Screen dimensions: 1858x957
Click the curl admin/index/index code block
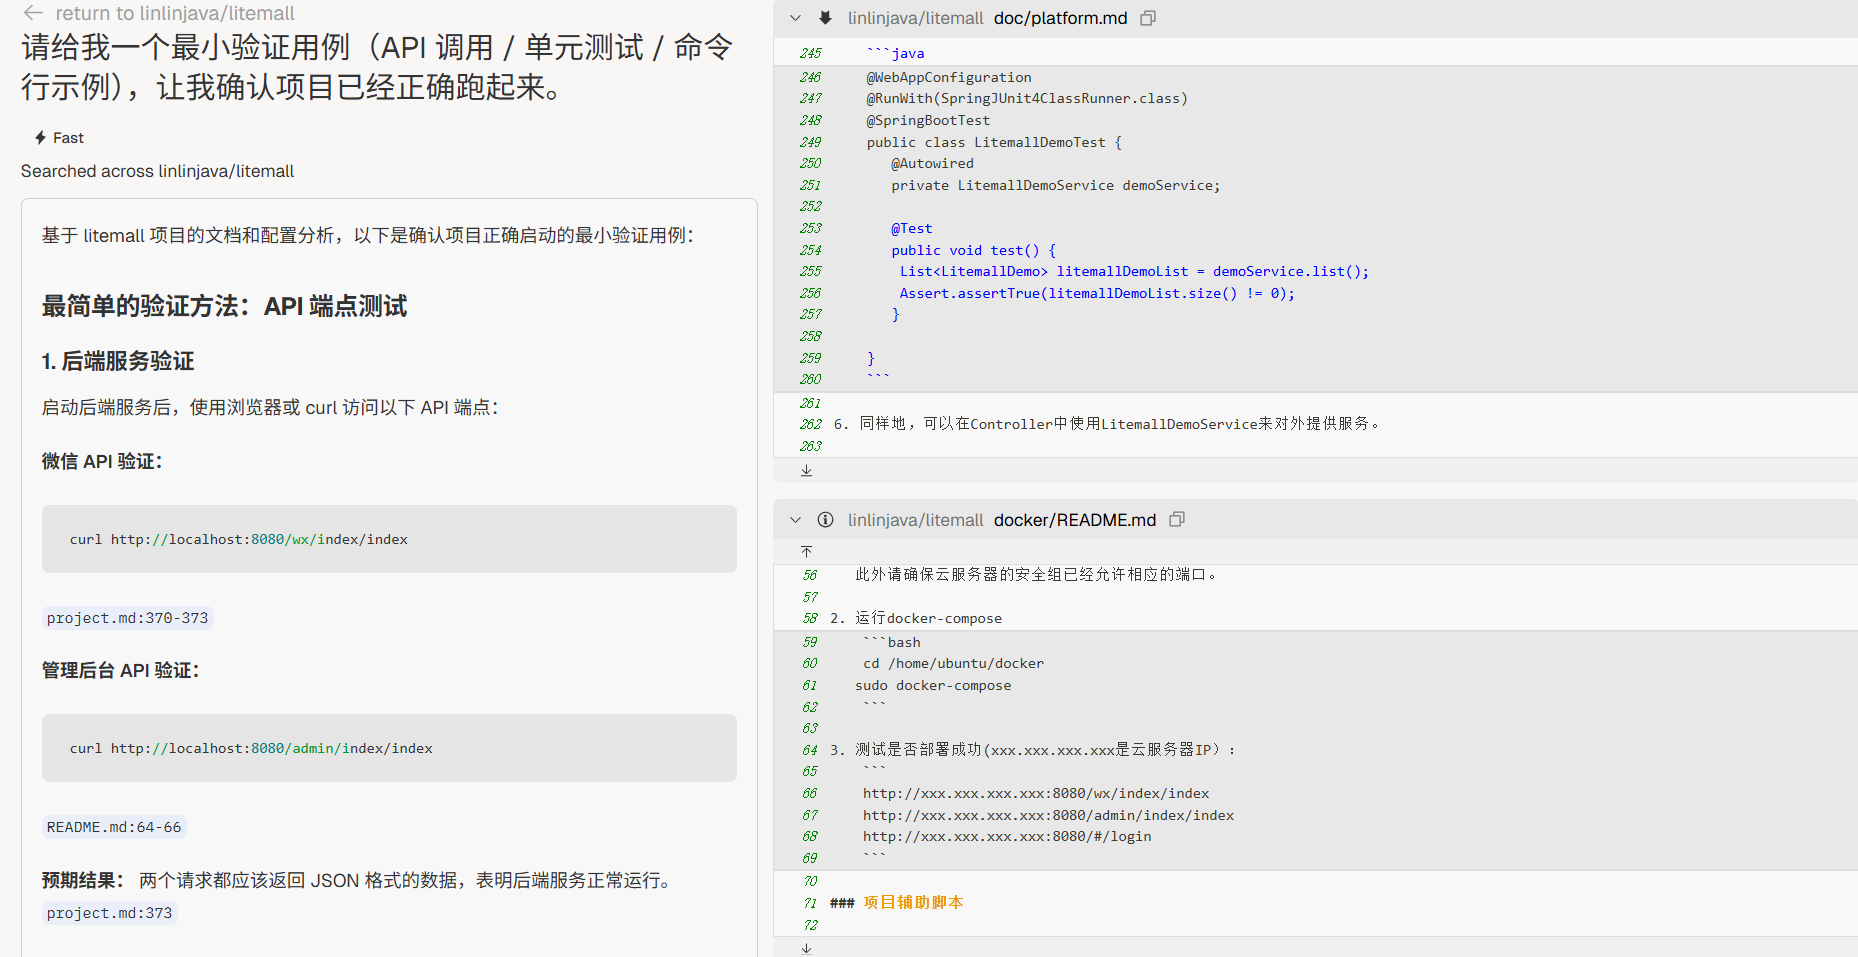pos(389,748)
